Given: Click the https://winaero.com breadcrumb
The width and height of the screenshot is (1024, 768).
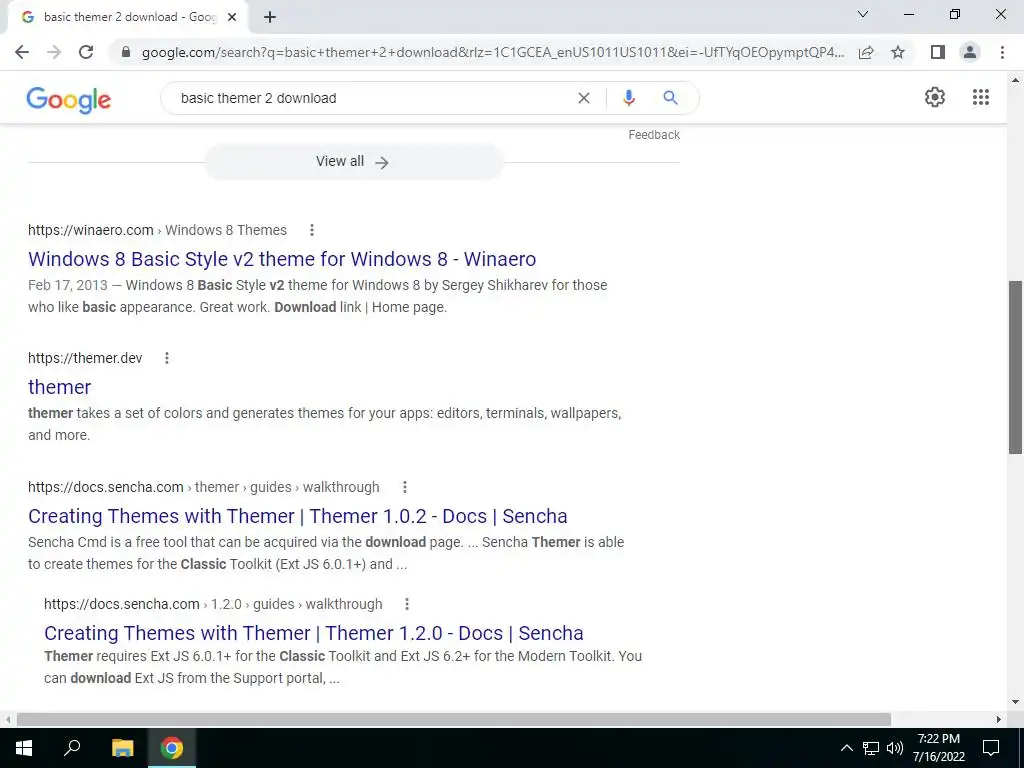Looking at the screenshot, I should pyautogui.click(x=91, y=230).
